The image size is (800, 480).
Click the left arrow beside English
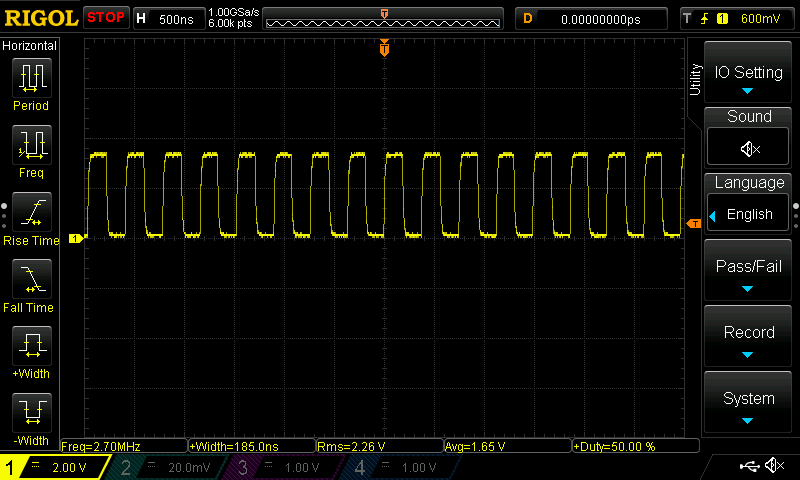click(713, 216)
